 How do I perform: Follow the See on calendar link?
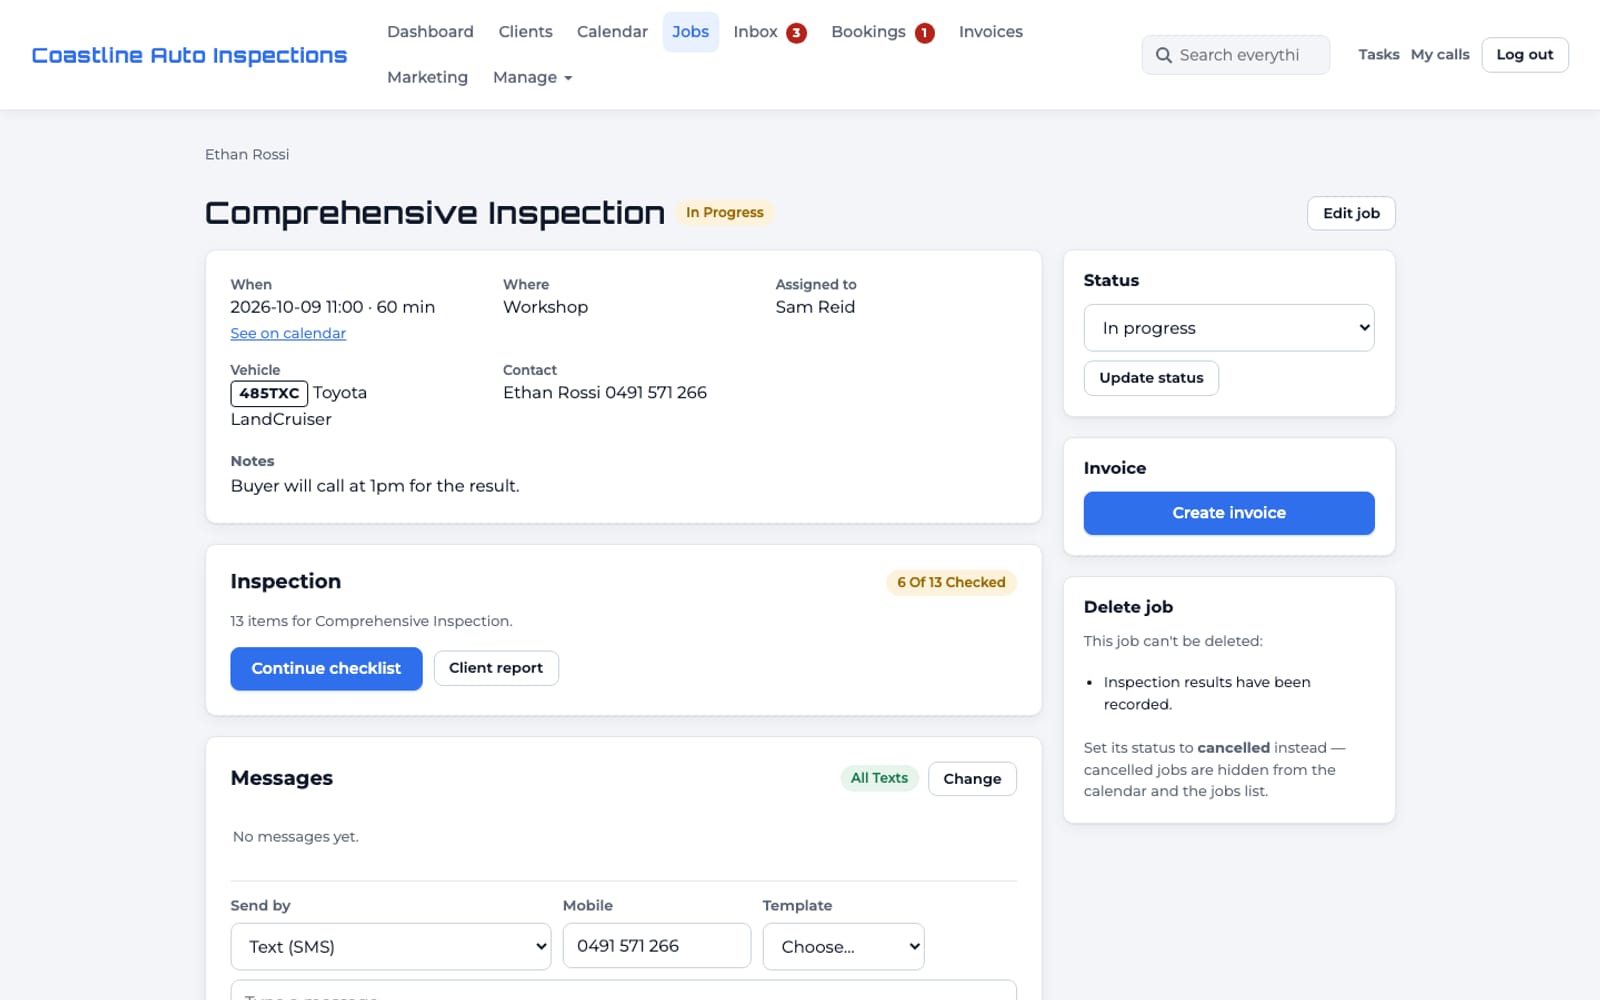click(288, 333)
